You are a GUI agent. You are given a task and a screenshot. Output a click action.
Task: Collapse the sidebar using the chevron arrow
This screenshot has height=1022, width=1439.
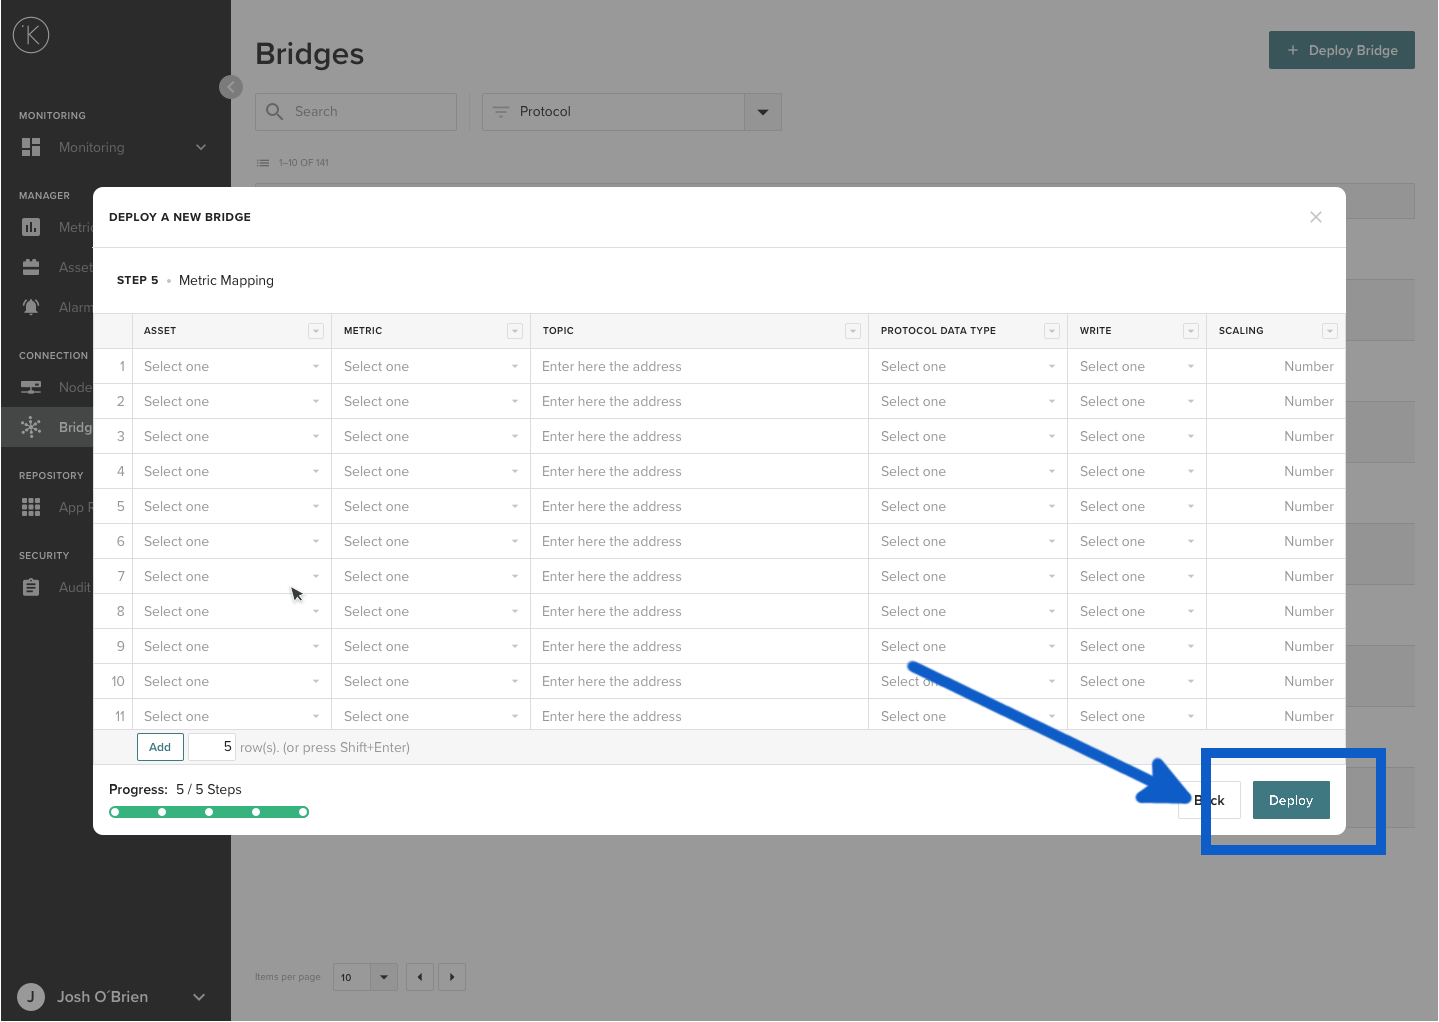[231, 87]
